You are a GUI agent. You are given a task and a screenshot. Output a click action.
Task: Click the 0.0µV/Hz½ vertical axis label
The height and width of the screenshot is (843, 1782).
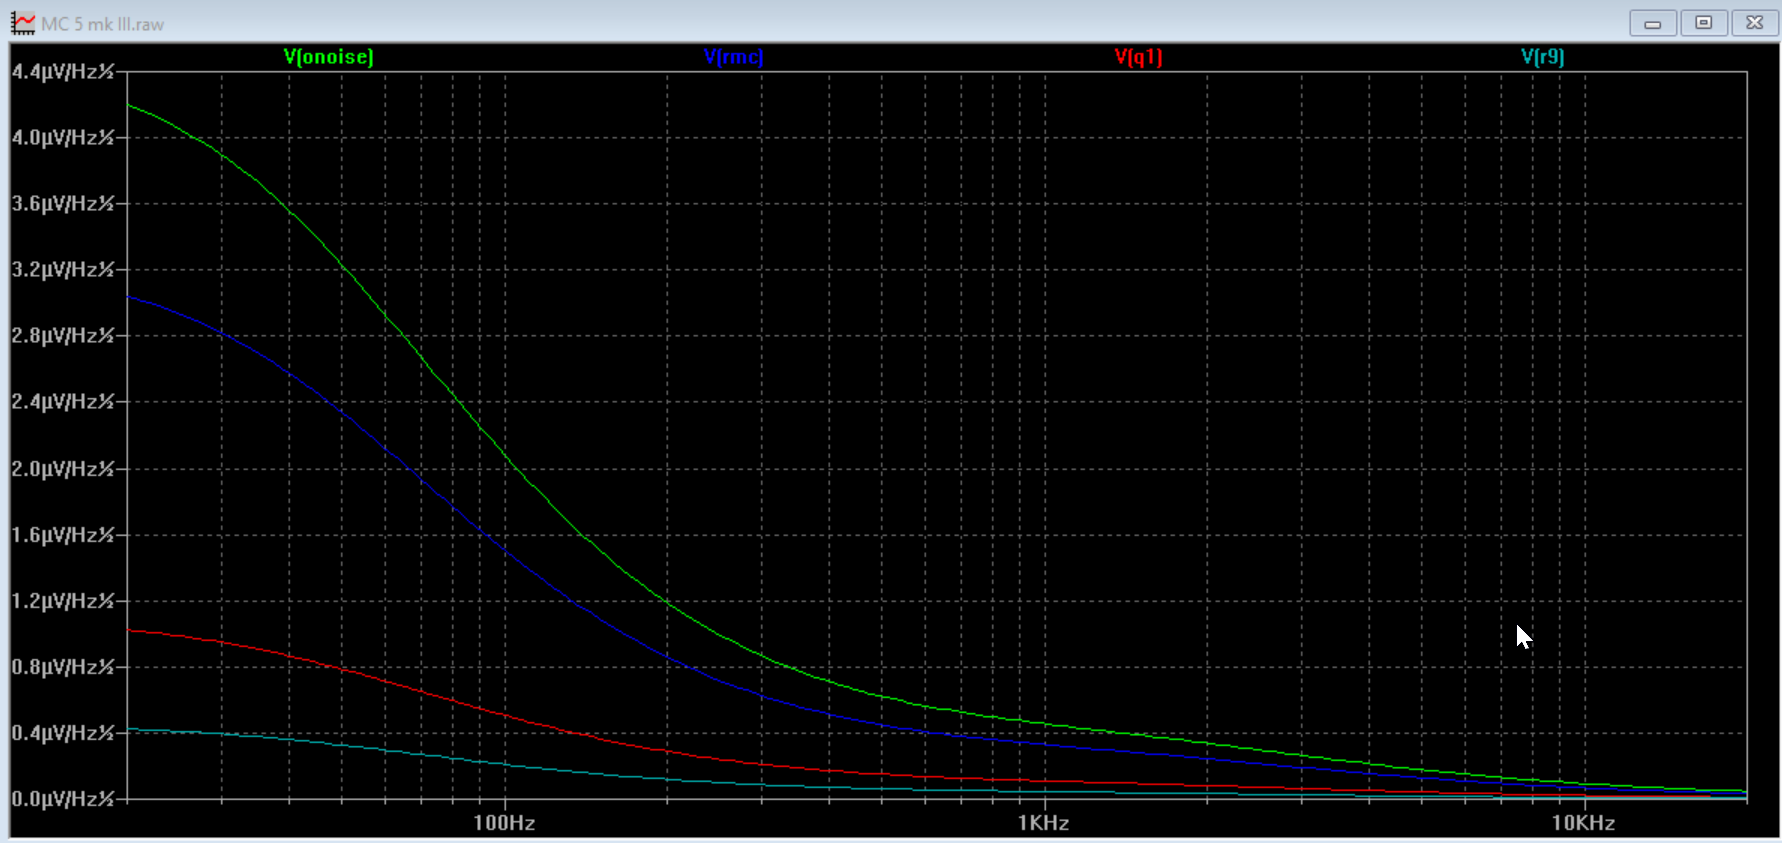(x=63, y=799)
